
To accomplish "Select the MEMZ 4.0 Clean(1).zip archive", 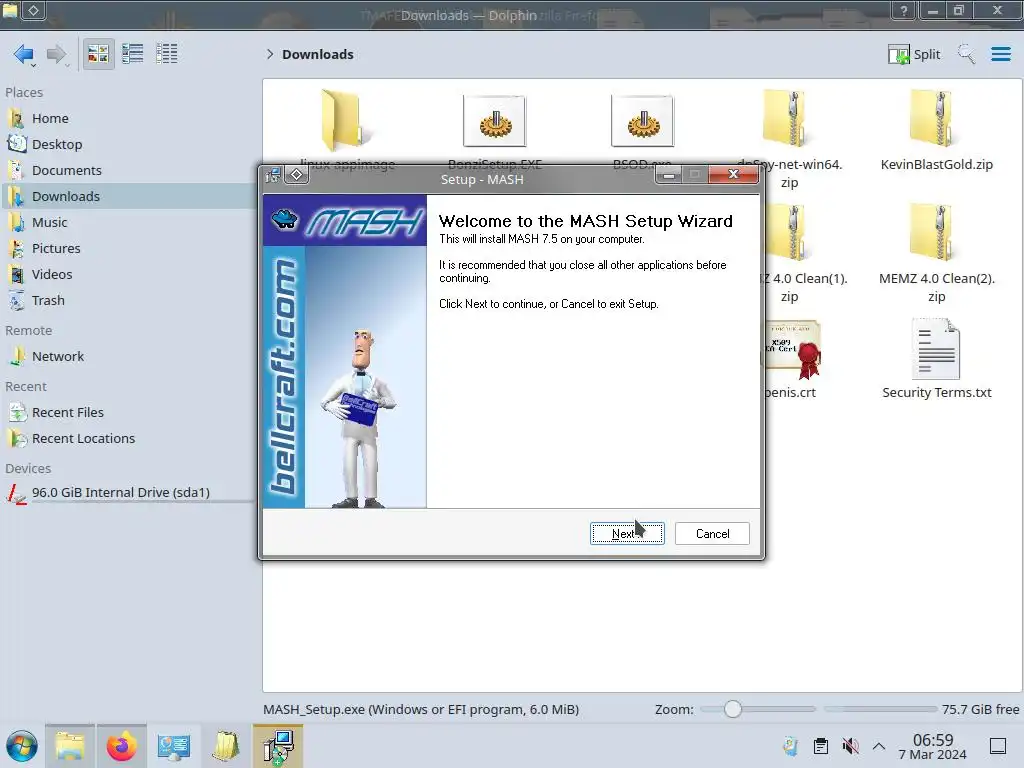I will tap(790, 233).
